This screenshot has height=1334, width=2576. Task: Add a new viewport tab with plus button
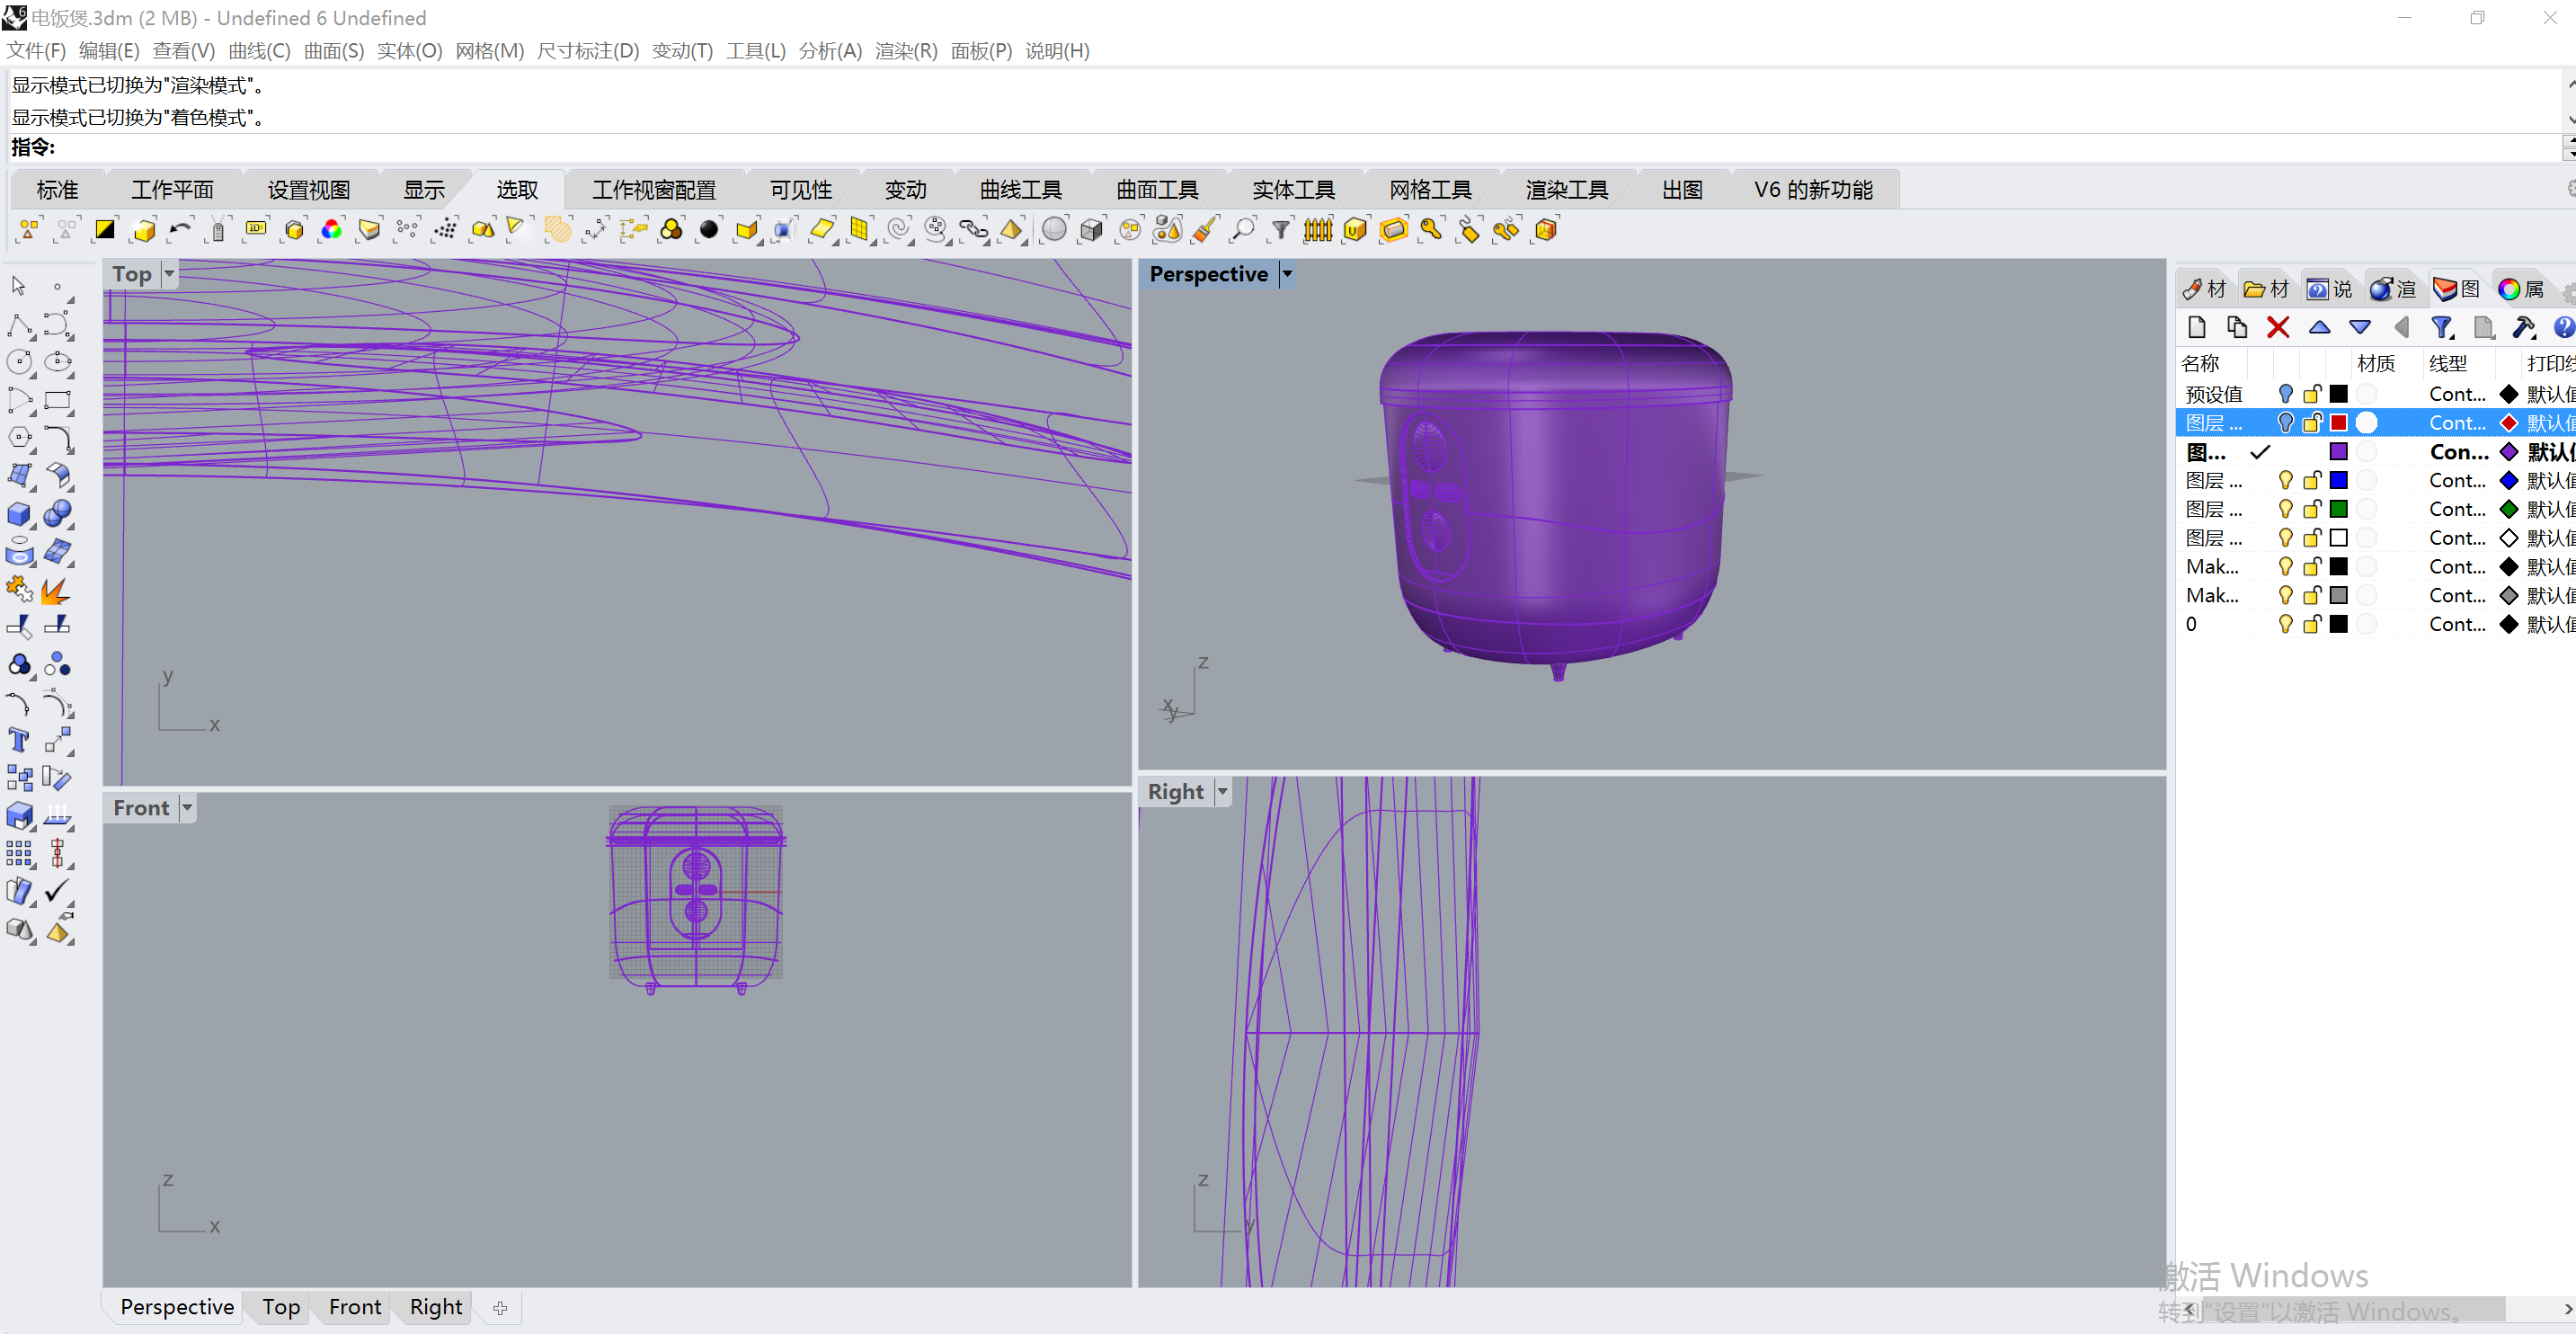tap(500, 1308)
